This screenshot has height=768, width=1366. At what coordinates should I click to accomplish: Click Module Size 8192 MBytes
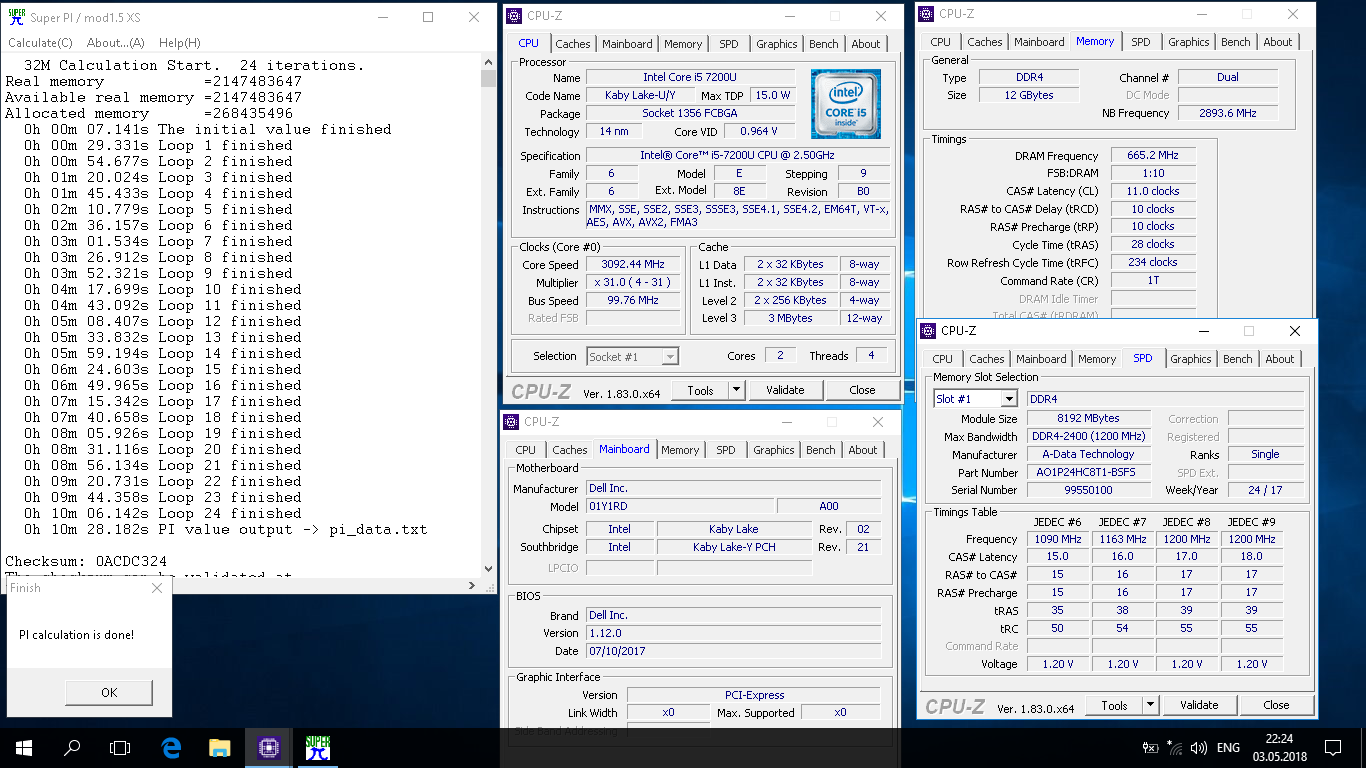(1088, 419)
